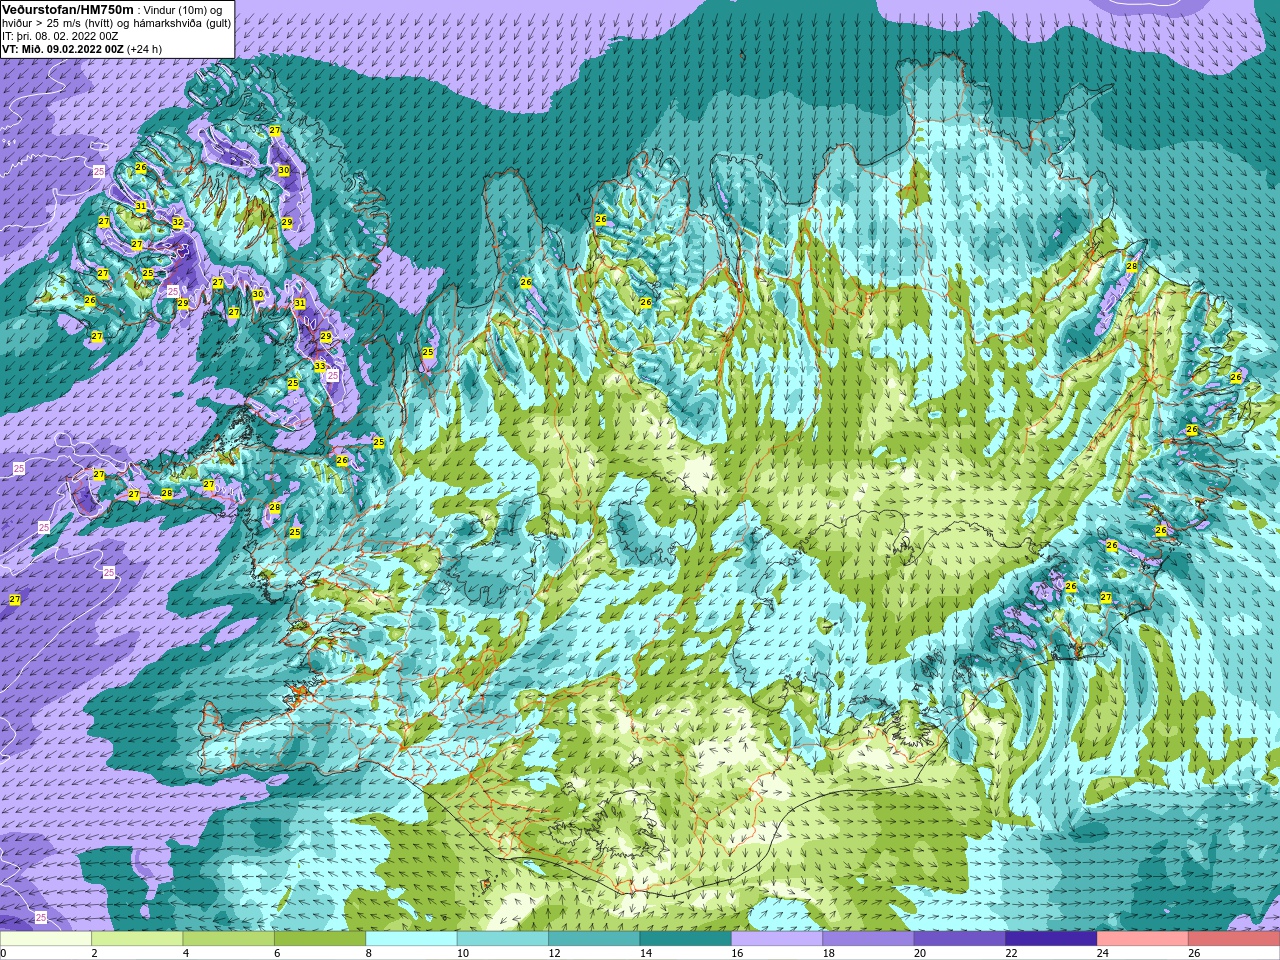Click the 12–14 m/s teal legend swatch
1280x960 pixels.
(x=594, y=939)
